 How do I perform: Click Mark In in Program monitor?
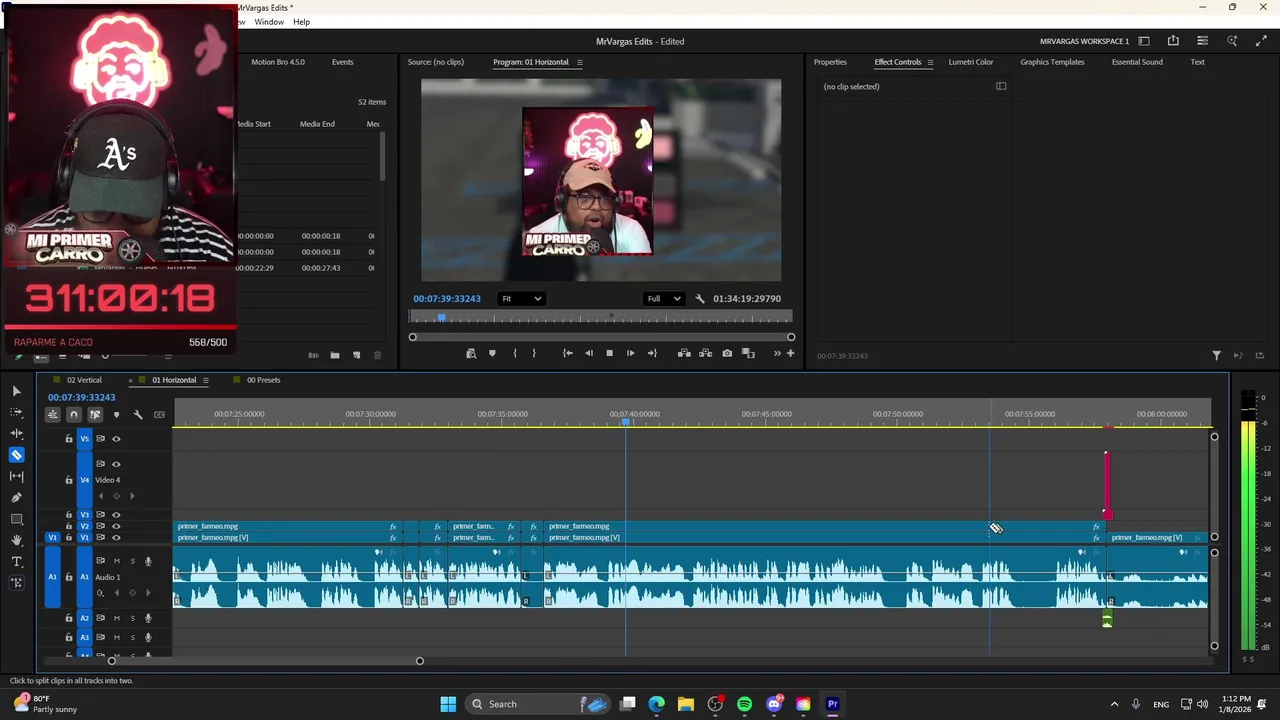coord(515,353)
